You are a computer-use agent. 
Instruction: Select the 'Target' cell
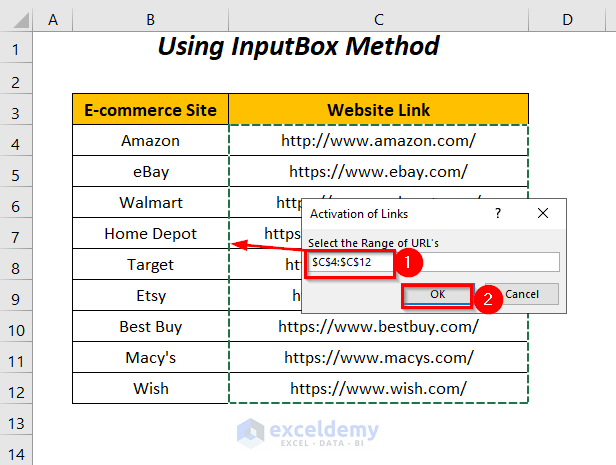click(150, 264)
